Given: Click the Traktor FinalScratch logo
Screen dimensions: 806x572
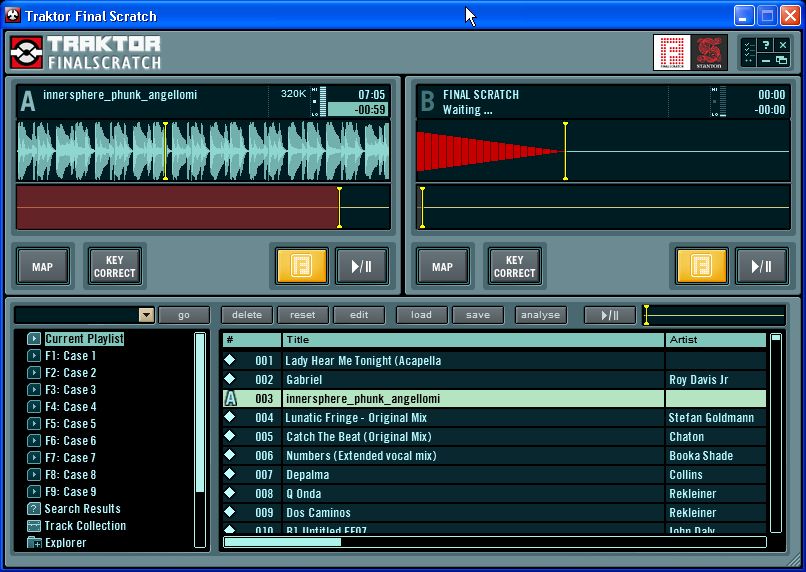Looking at the screenshot, I should click(x=85, y=52).
